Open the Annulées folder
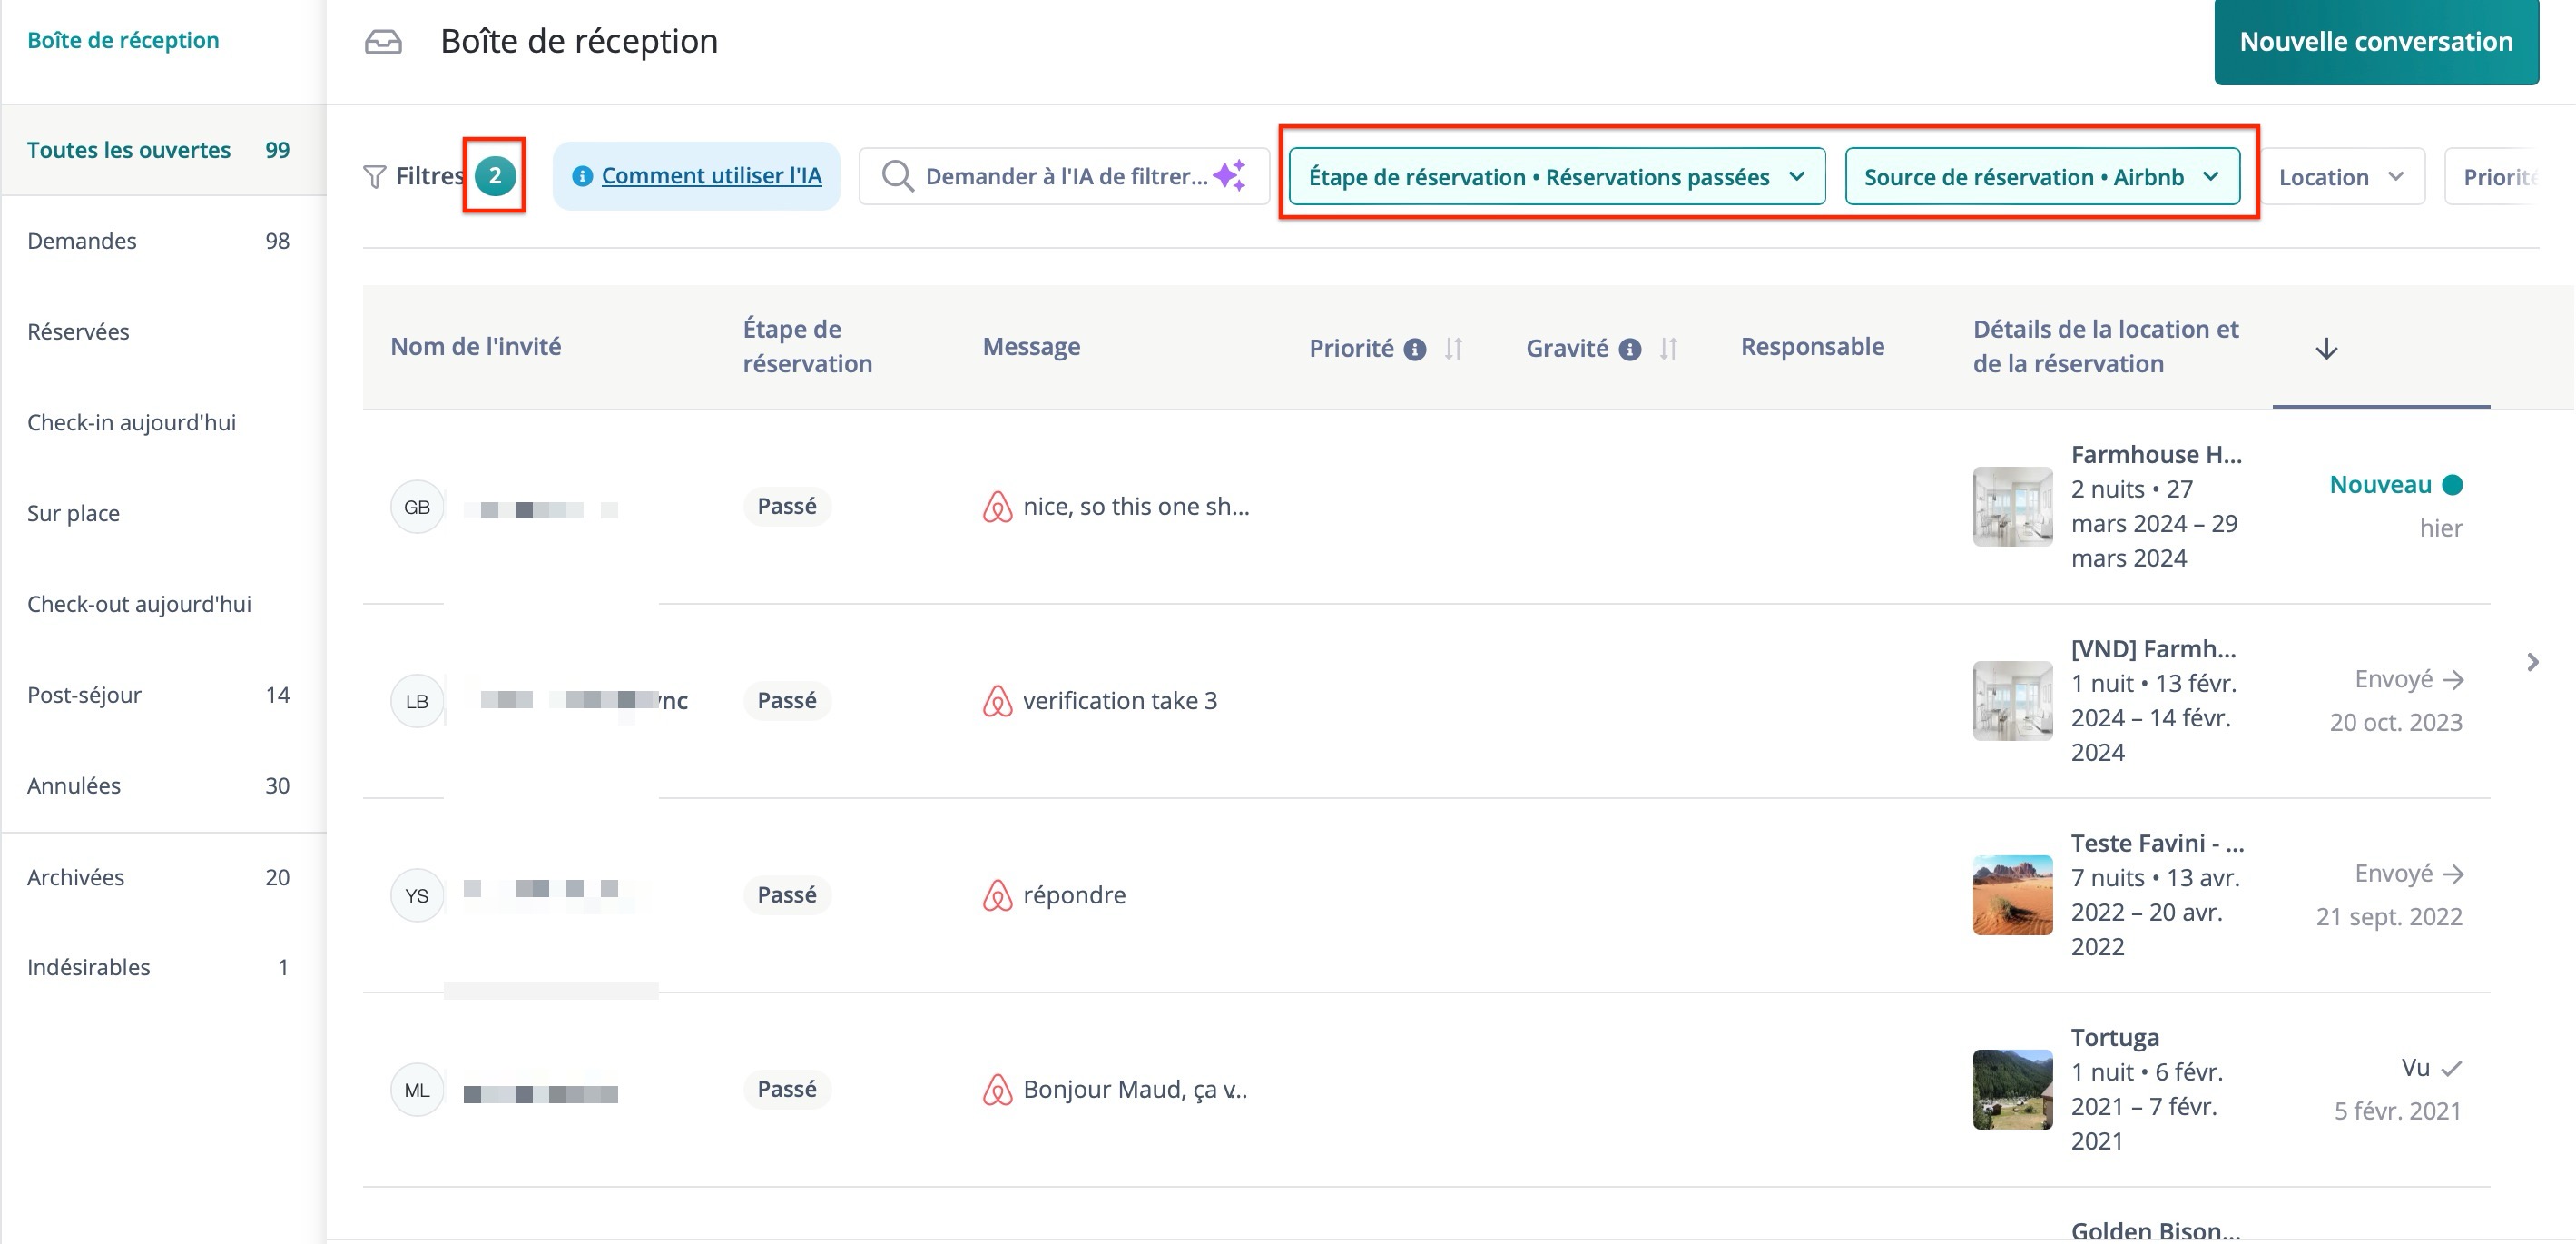This screenshot has height=1244, width=2576. (x=74, y=786)
